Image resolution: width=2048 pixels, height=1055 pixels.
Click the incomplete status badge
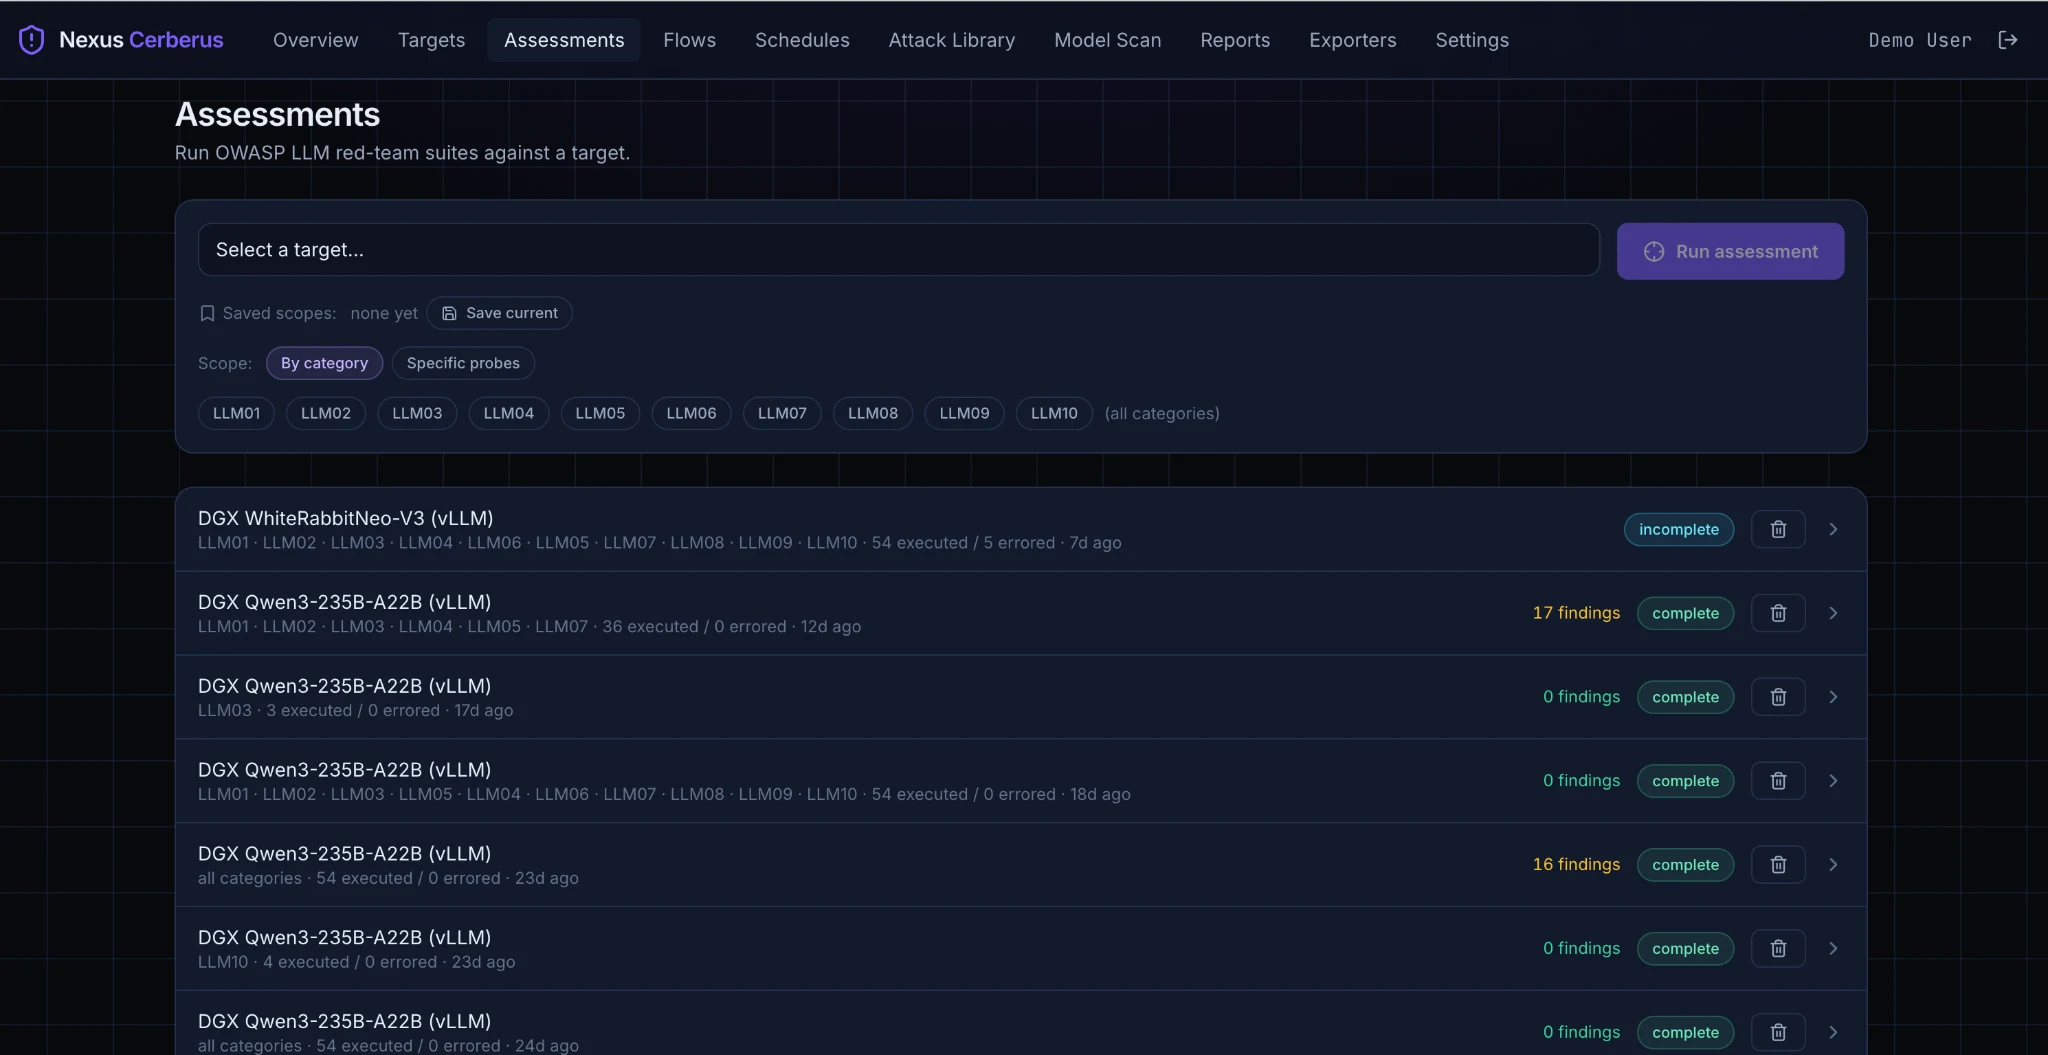click(x=1679, y=529)
